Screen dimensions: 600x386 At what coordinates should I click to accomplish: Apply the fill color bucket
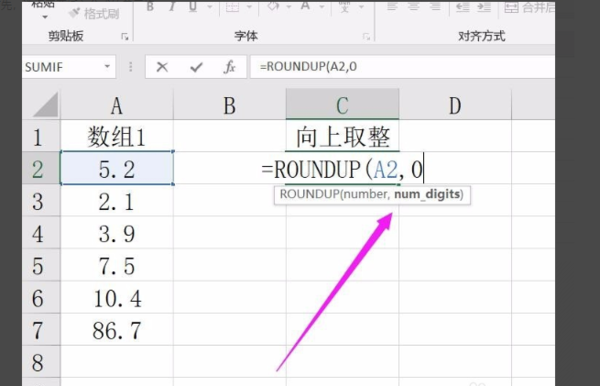273,7
